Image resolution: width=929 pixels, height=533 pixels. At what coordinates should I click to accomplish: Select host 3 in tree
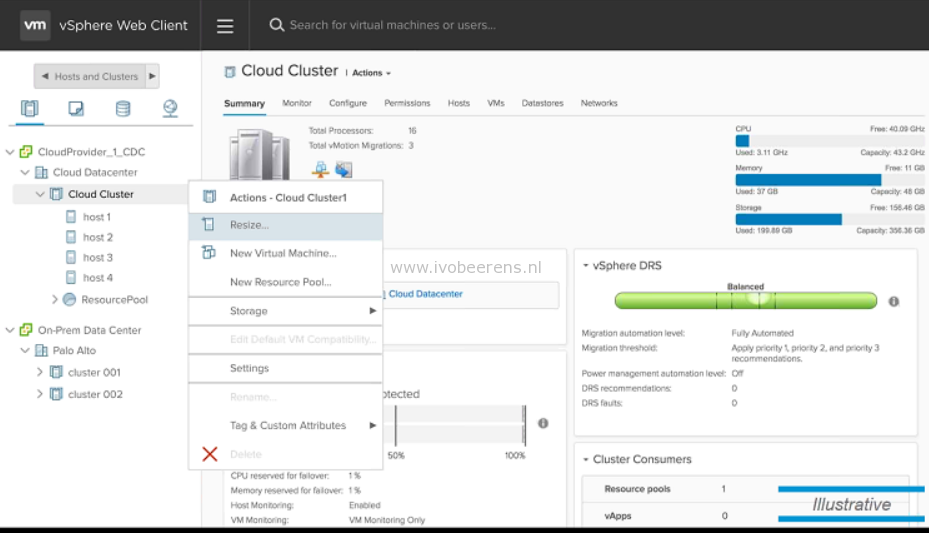point(97,258)
